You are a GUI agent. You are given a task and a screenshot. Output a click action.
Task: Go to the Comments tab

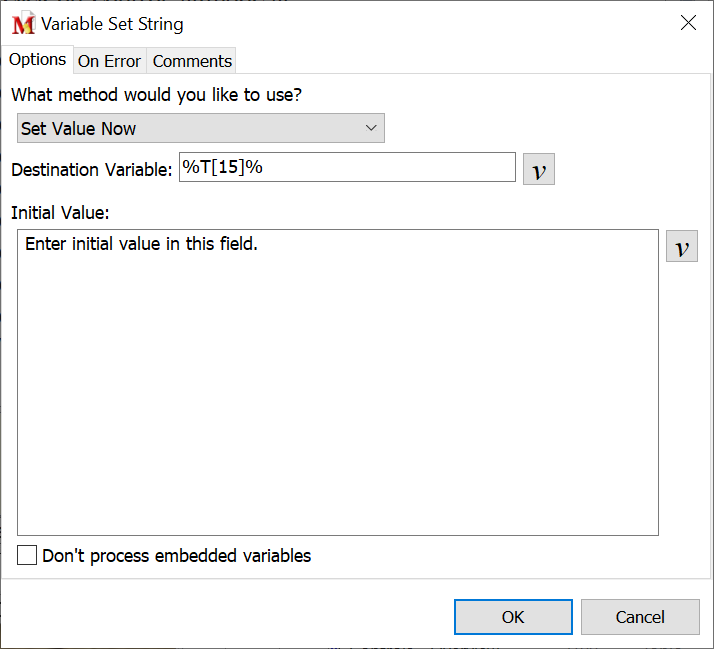[x=192, y=61]
